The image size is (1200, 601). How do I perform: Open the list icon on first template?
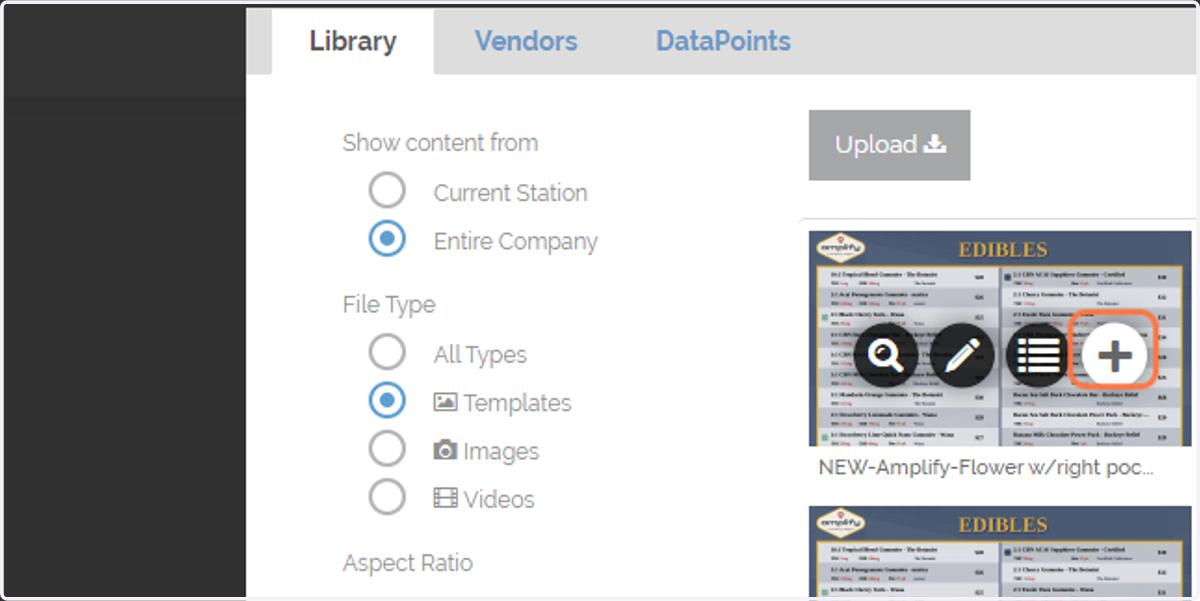coord(1038,355)
